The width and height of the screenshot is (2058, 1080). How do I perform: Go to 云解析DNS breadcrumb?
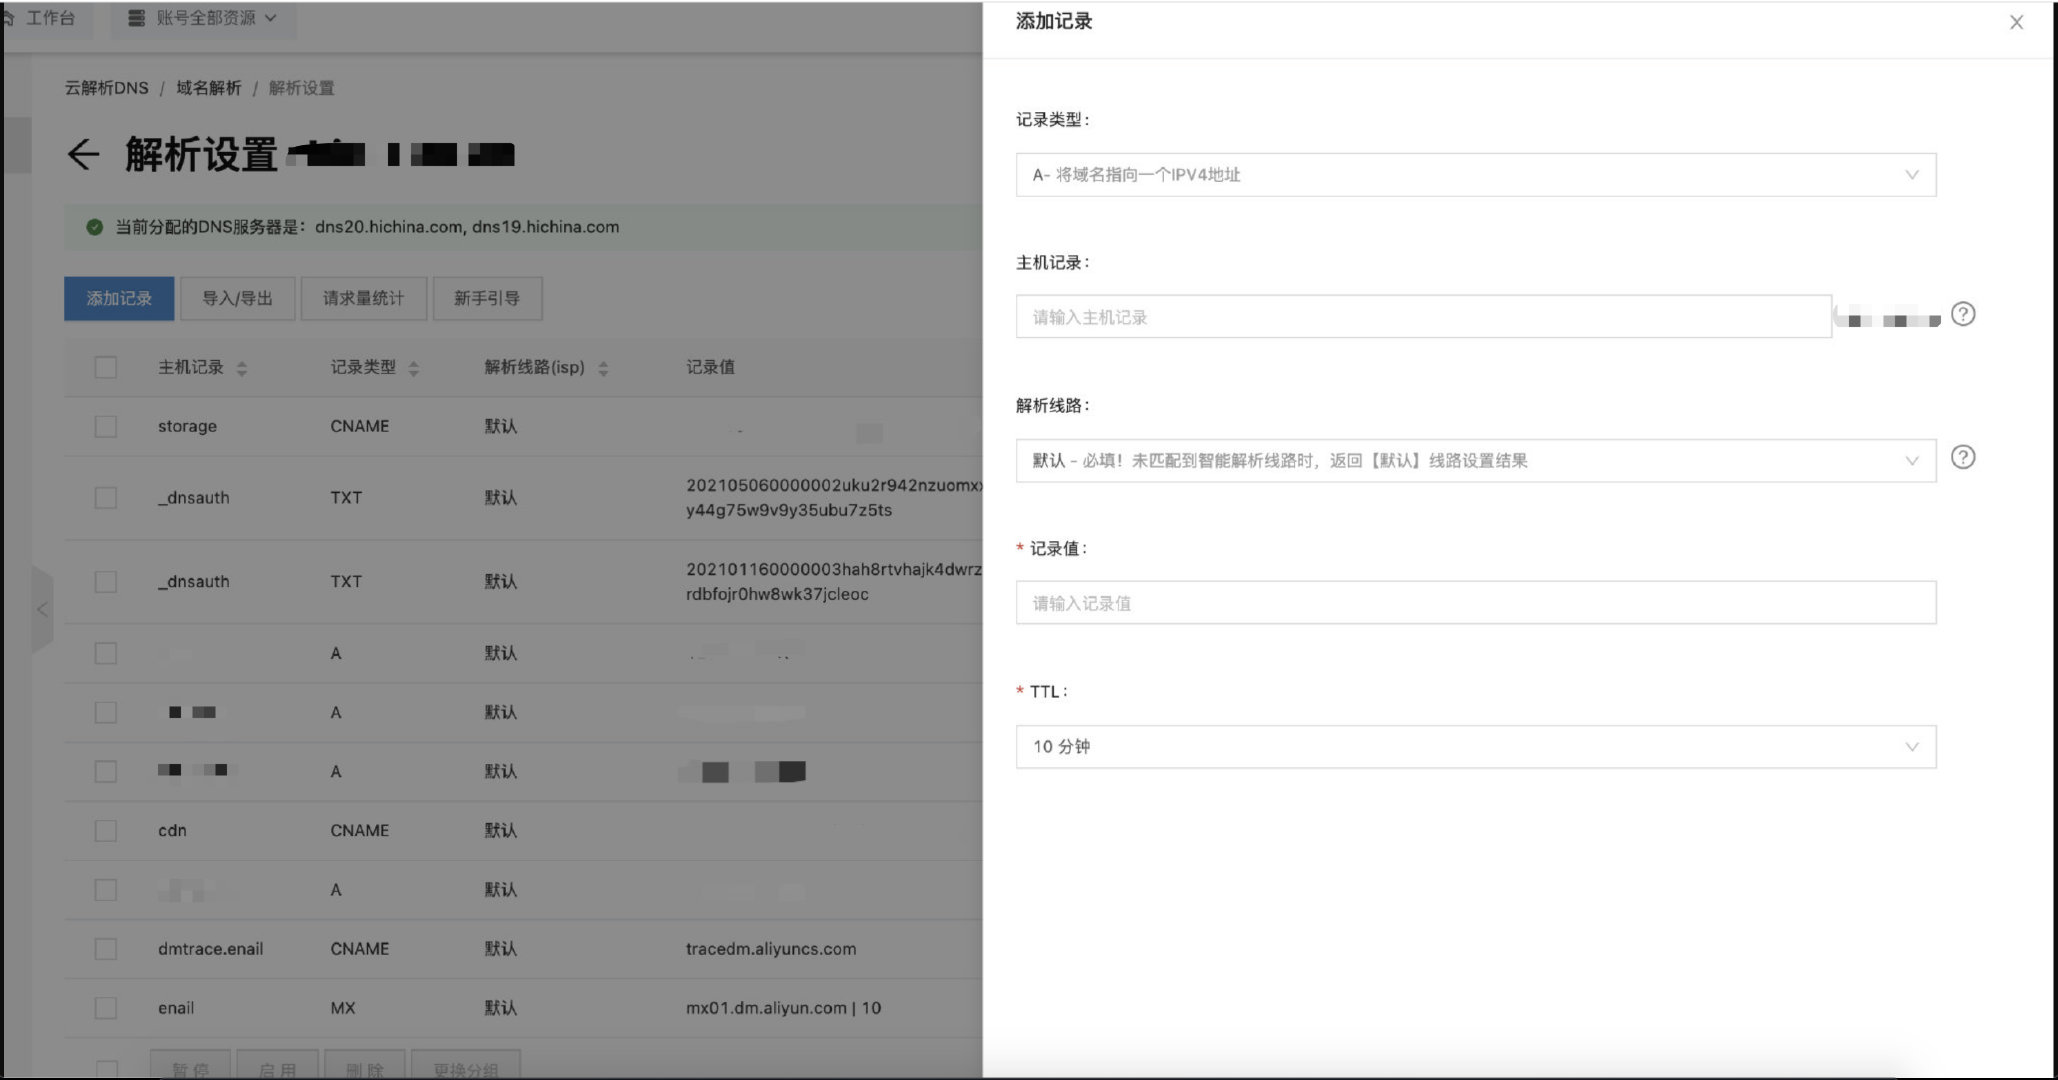106,88
